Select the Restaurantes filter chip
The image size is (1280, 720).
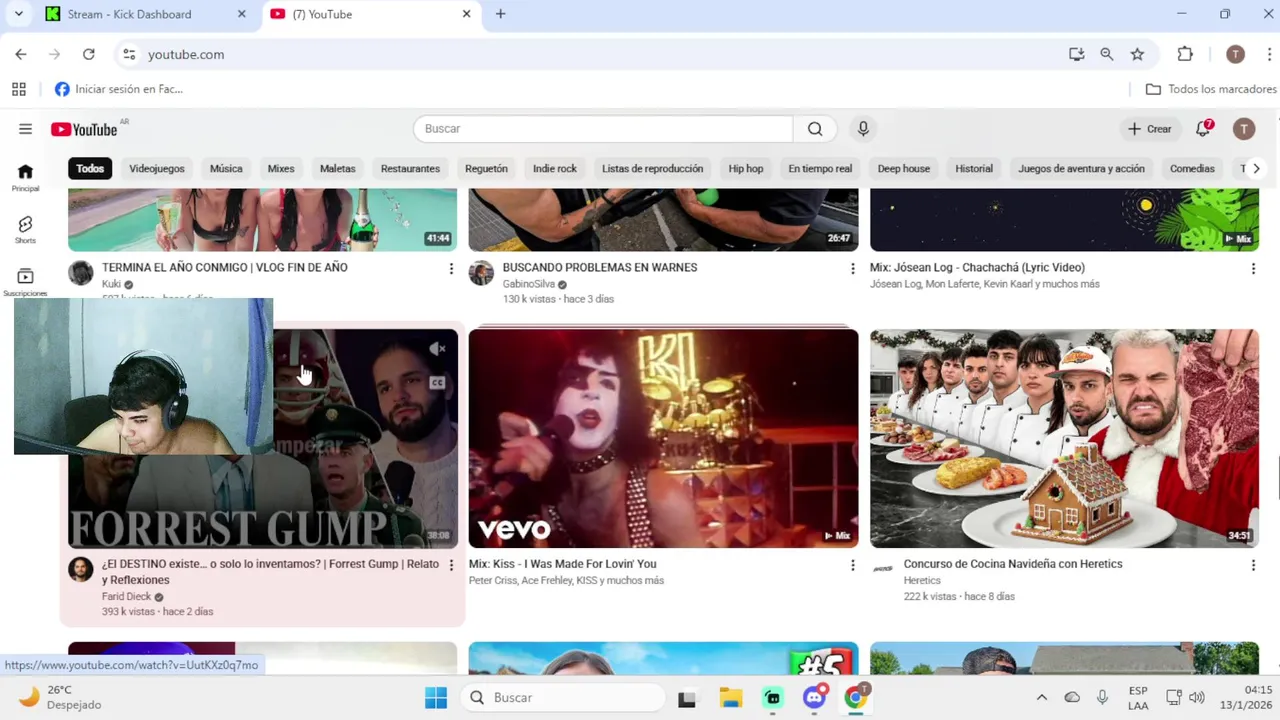pyautogui.click(x=410, y=169)
